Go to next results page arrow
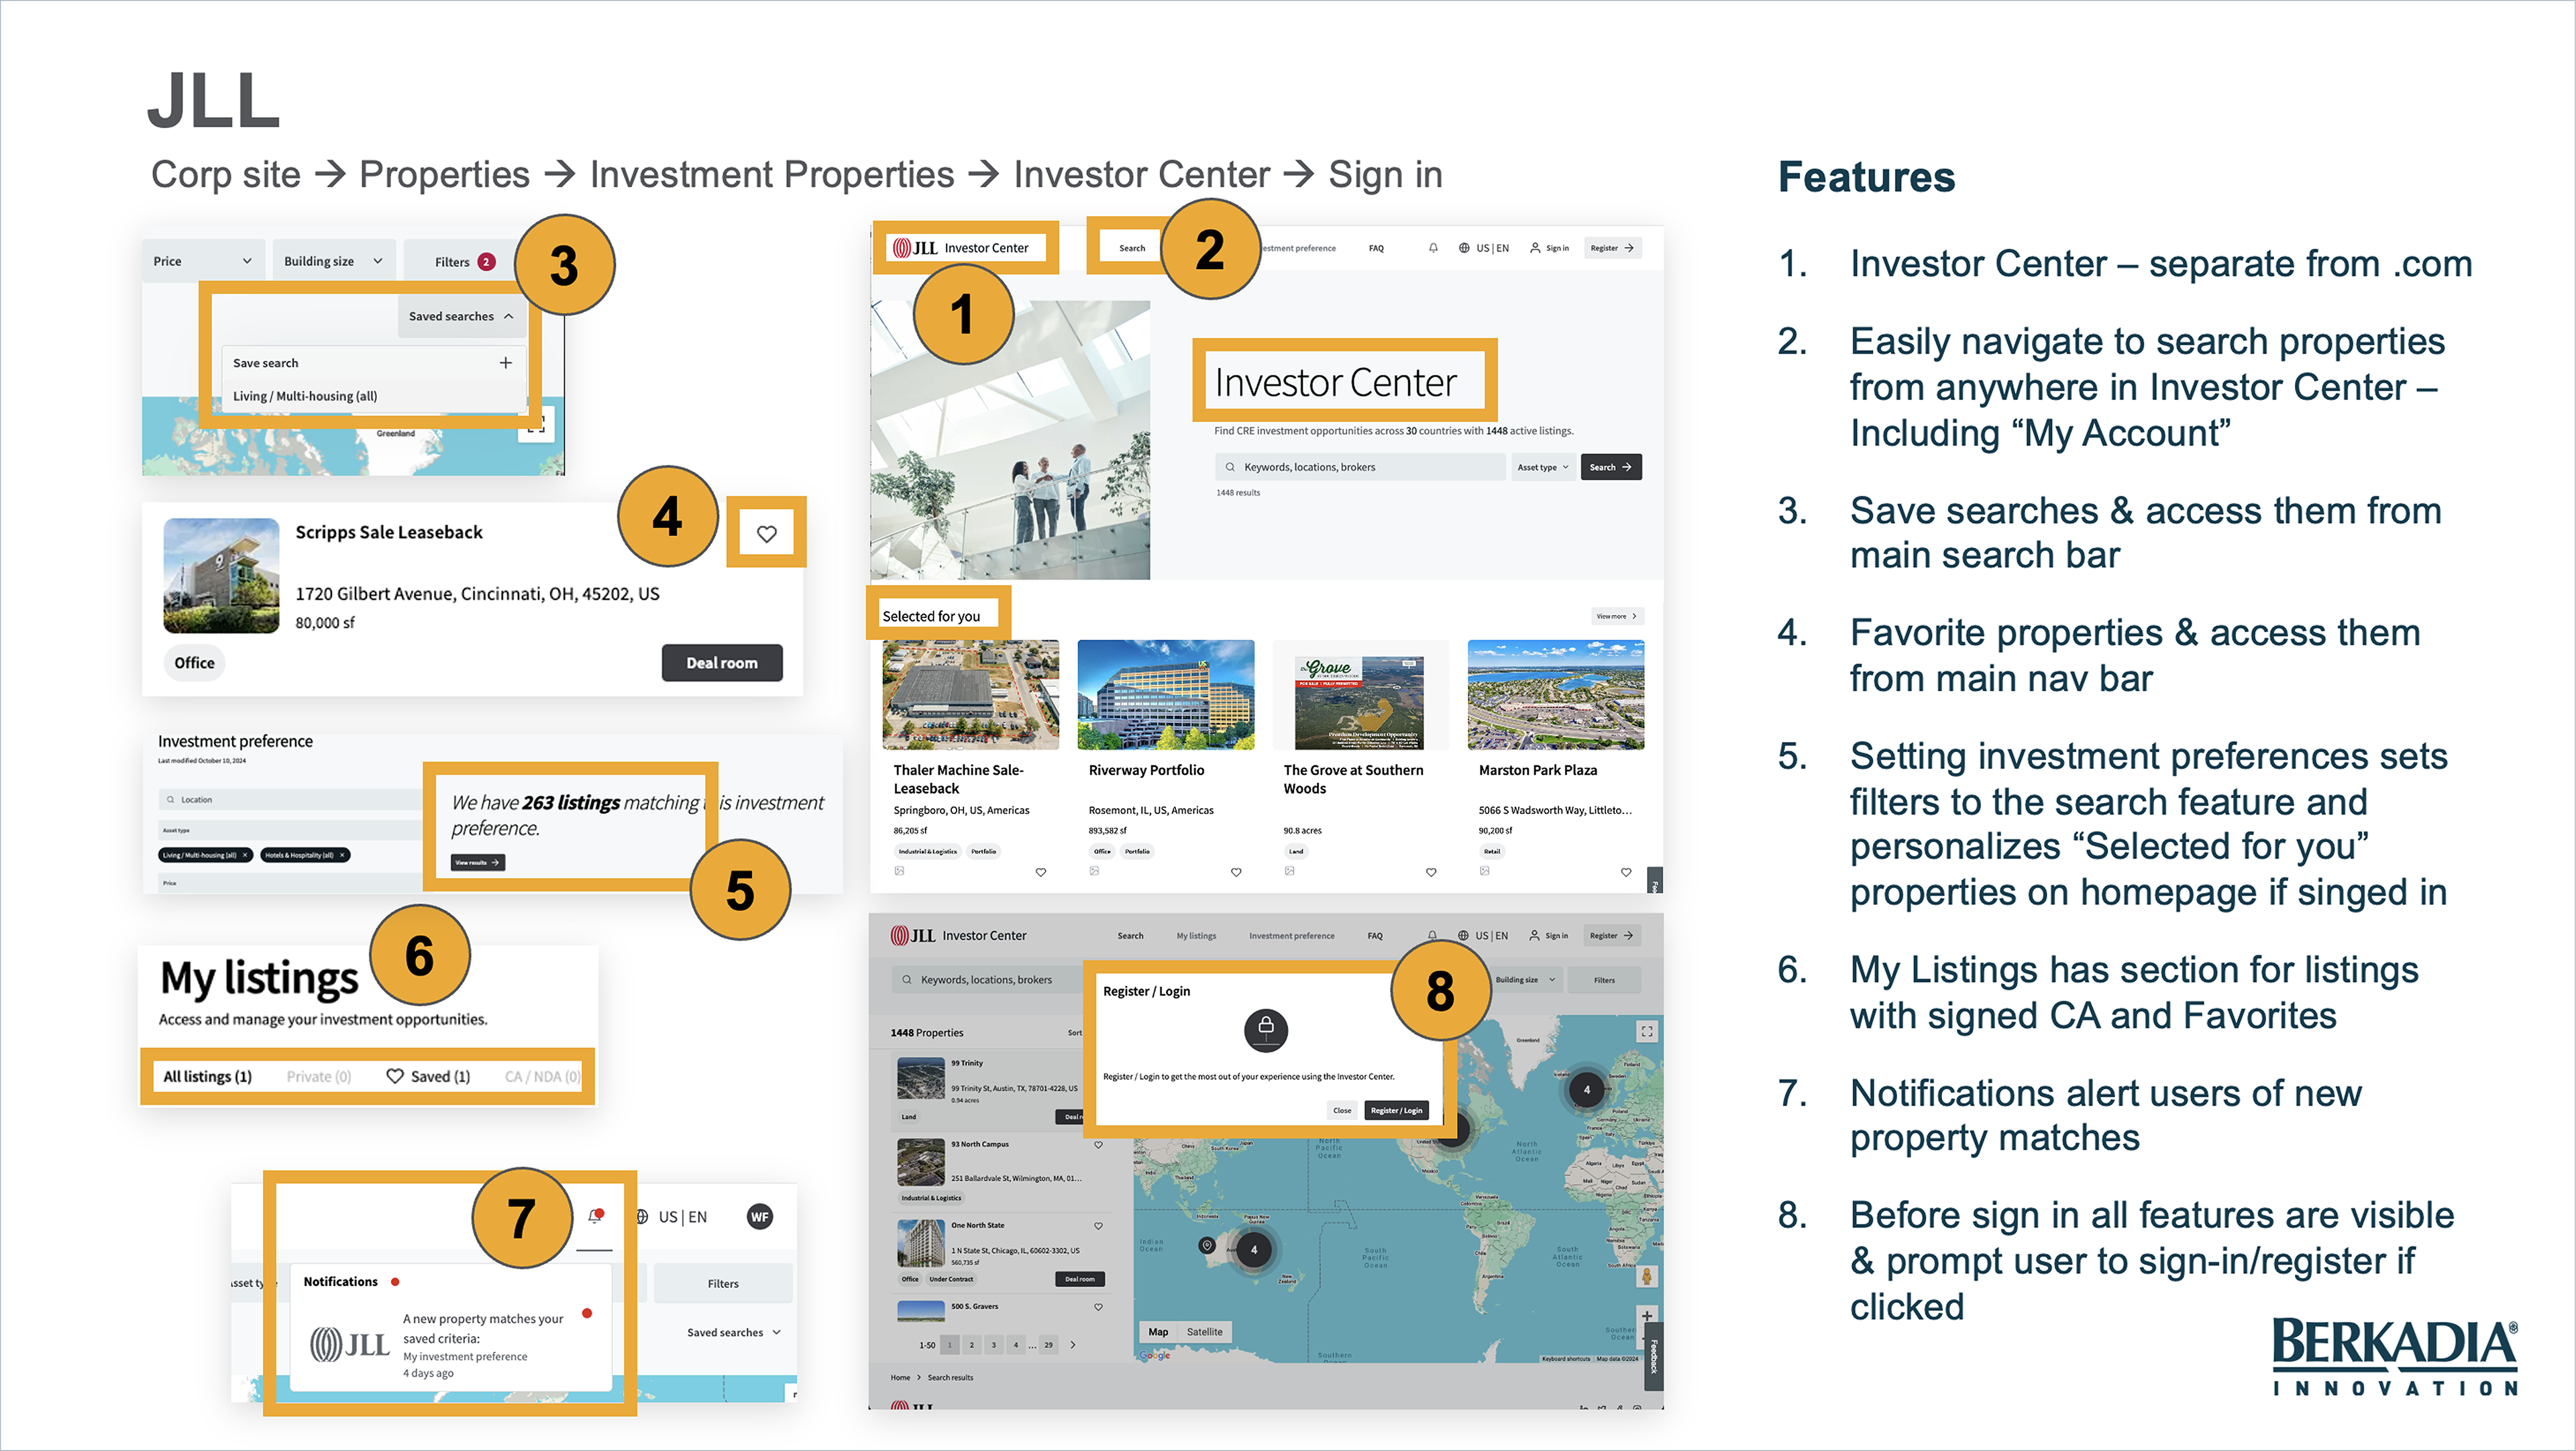2576x1451 pixels. pyautogui.click(x=1073, y=1345)
